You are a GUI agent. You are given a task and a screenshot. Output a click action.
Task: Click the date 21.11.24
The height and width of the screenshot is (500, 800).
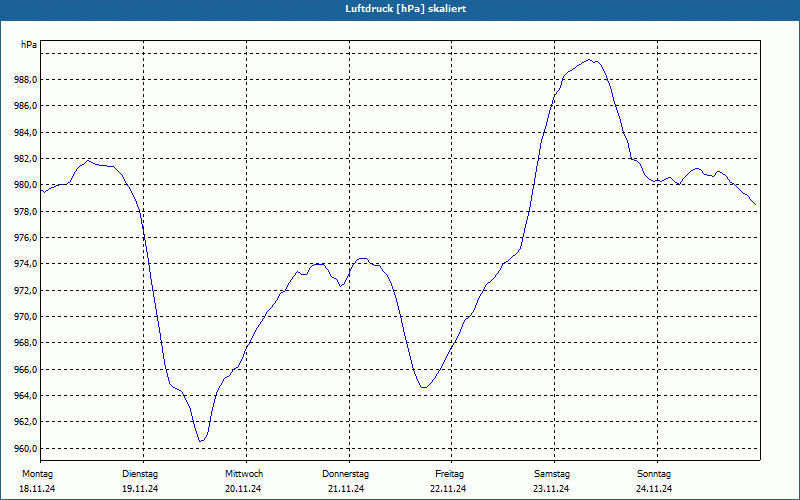click(346, 489)
